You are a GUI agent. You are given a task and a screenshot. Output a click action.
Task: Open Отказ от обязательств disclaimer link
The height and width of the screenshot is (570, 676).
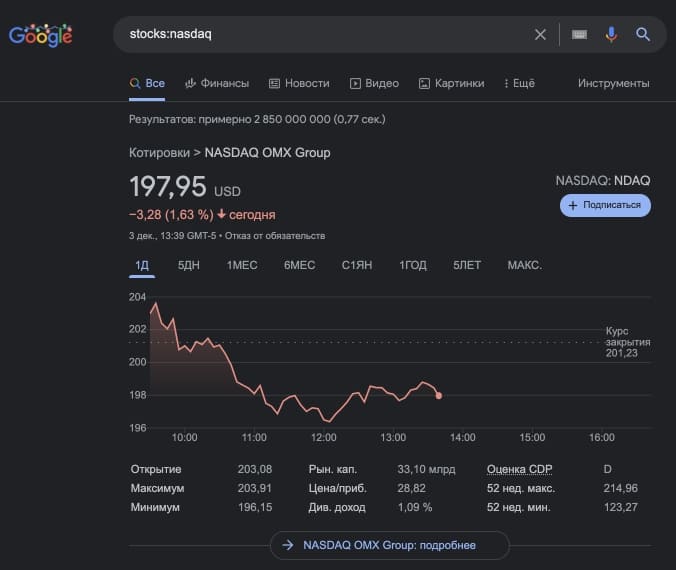pos(275,236)
